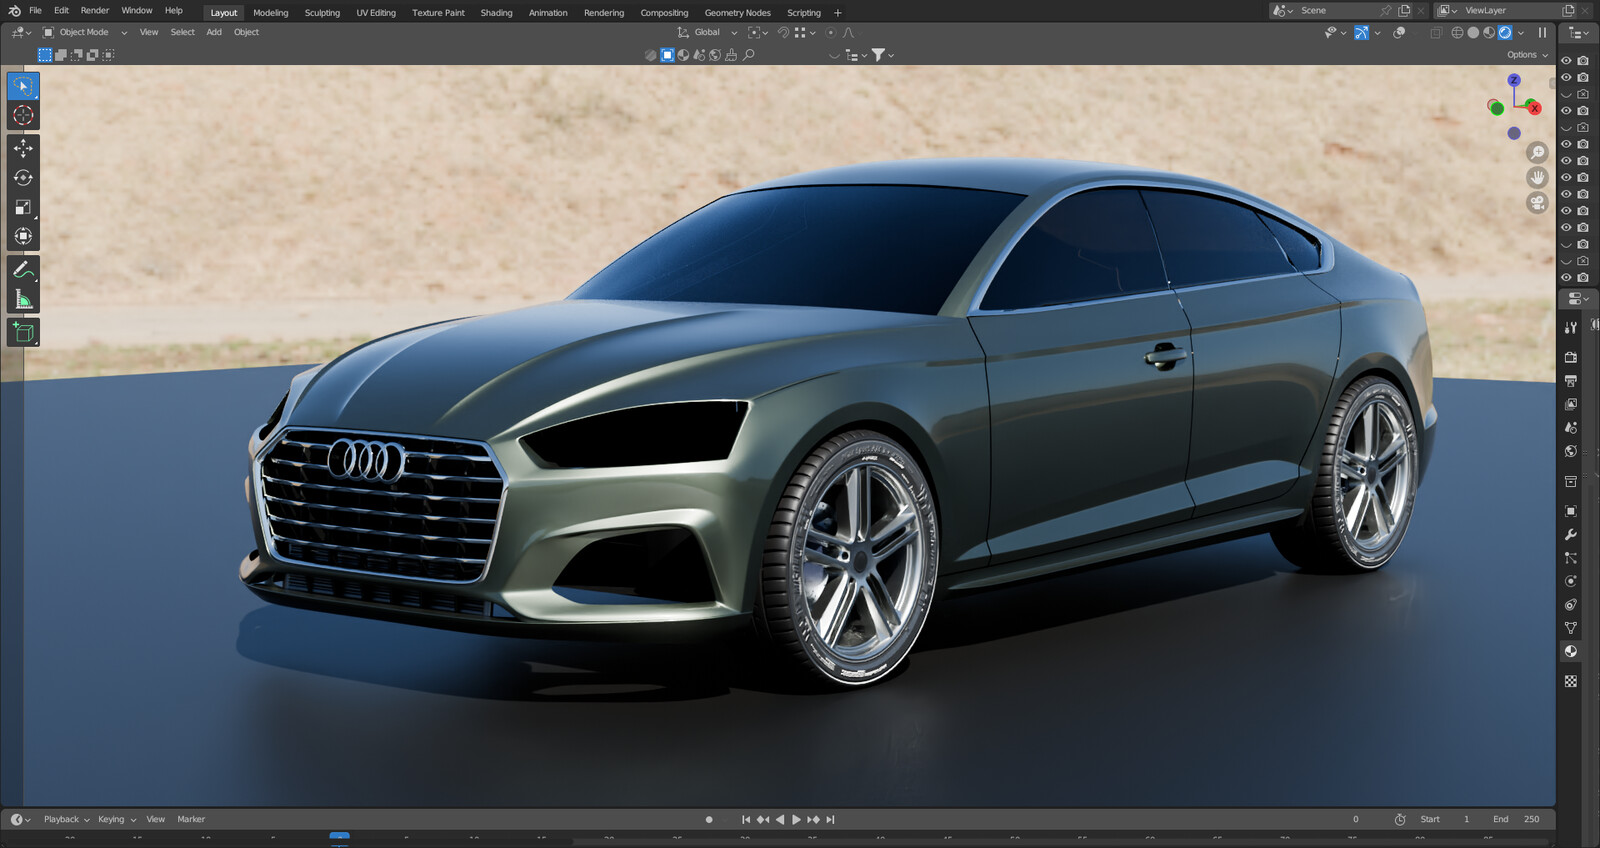Screen dimensions: 1600x848
Task: Click the play animation button
Action: point(797,819)
